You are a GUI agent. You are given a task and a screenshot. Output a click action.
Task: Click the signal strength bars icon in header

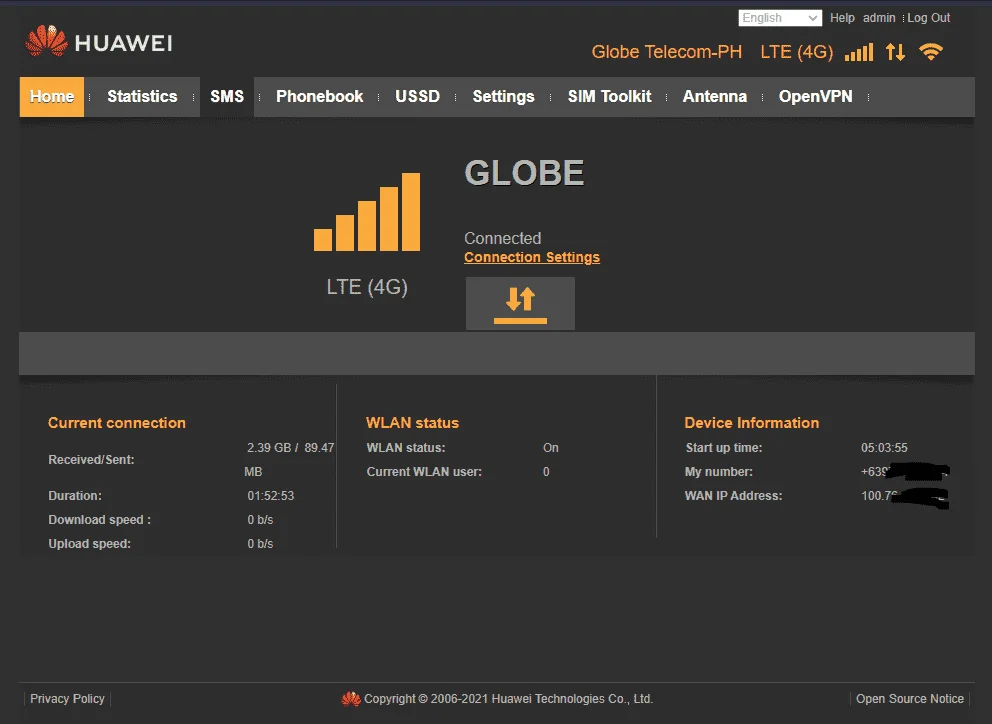(x=859, y=52)
